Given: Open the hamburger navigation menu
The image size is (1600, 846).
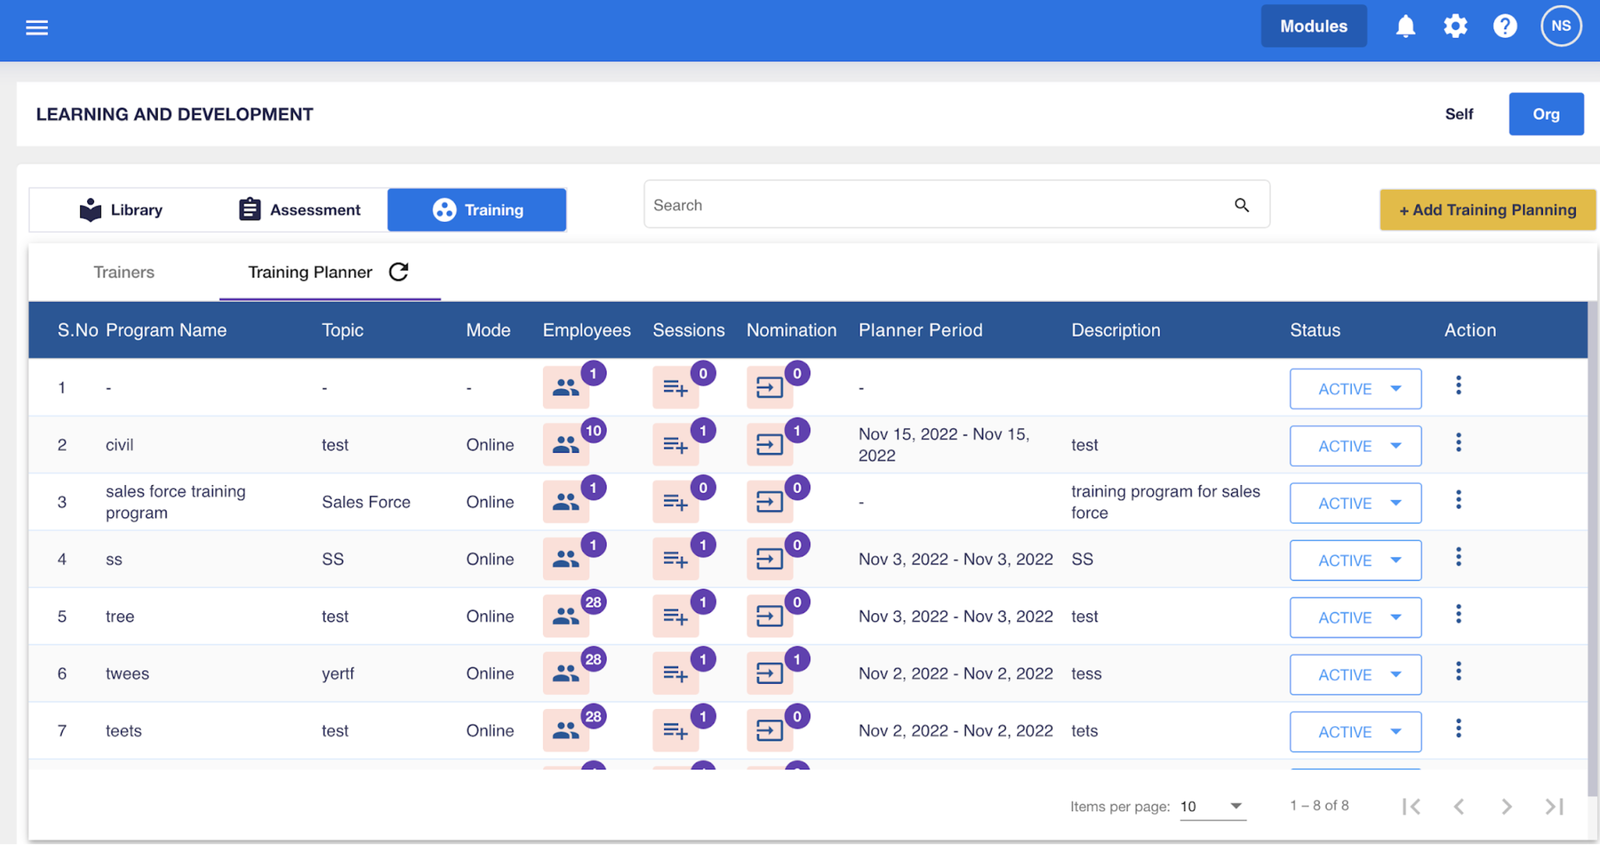Looking at the screenshot, I should point(37,27).
